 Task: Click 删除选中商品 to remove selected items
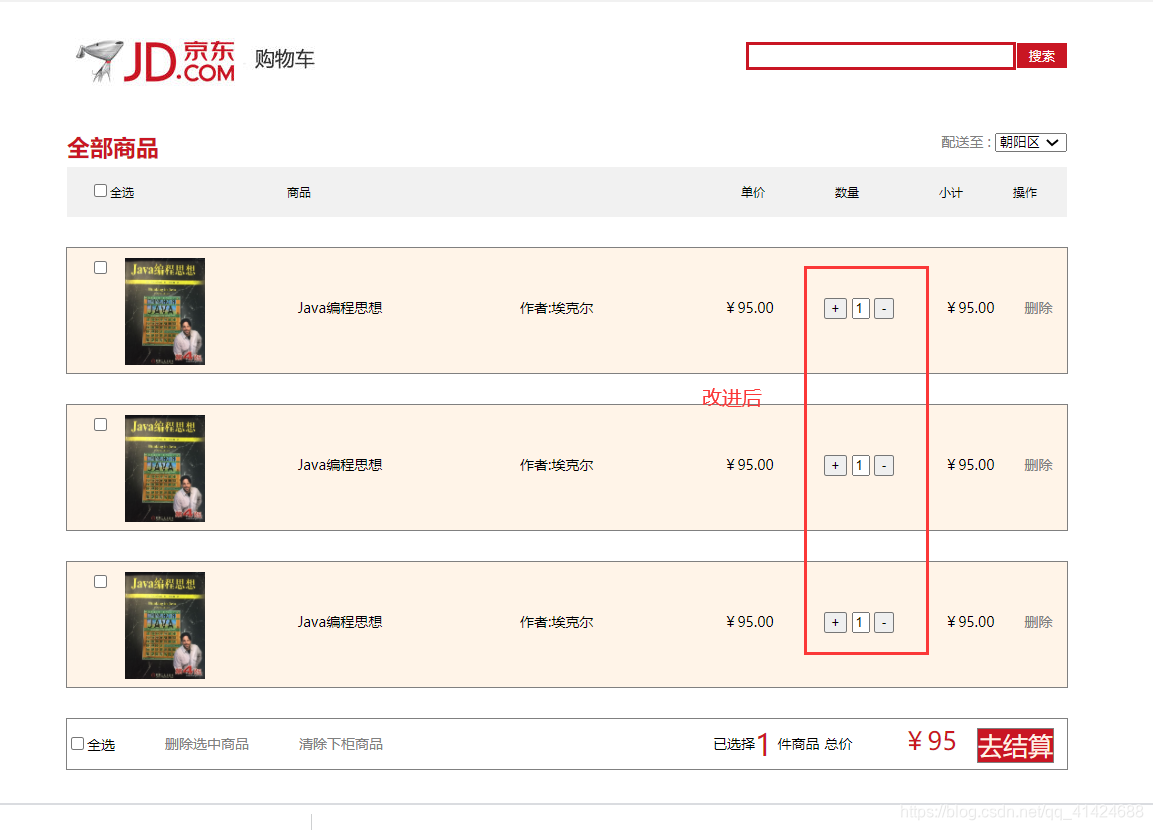207,744
